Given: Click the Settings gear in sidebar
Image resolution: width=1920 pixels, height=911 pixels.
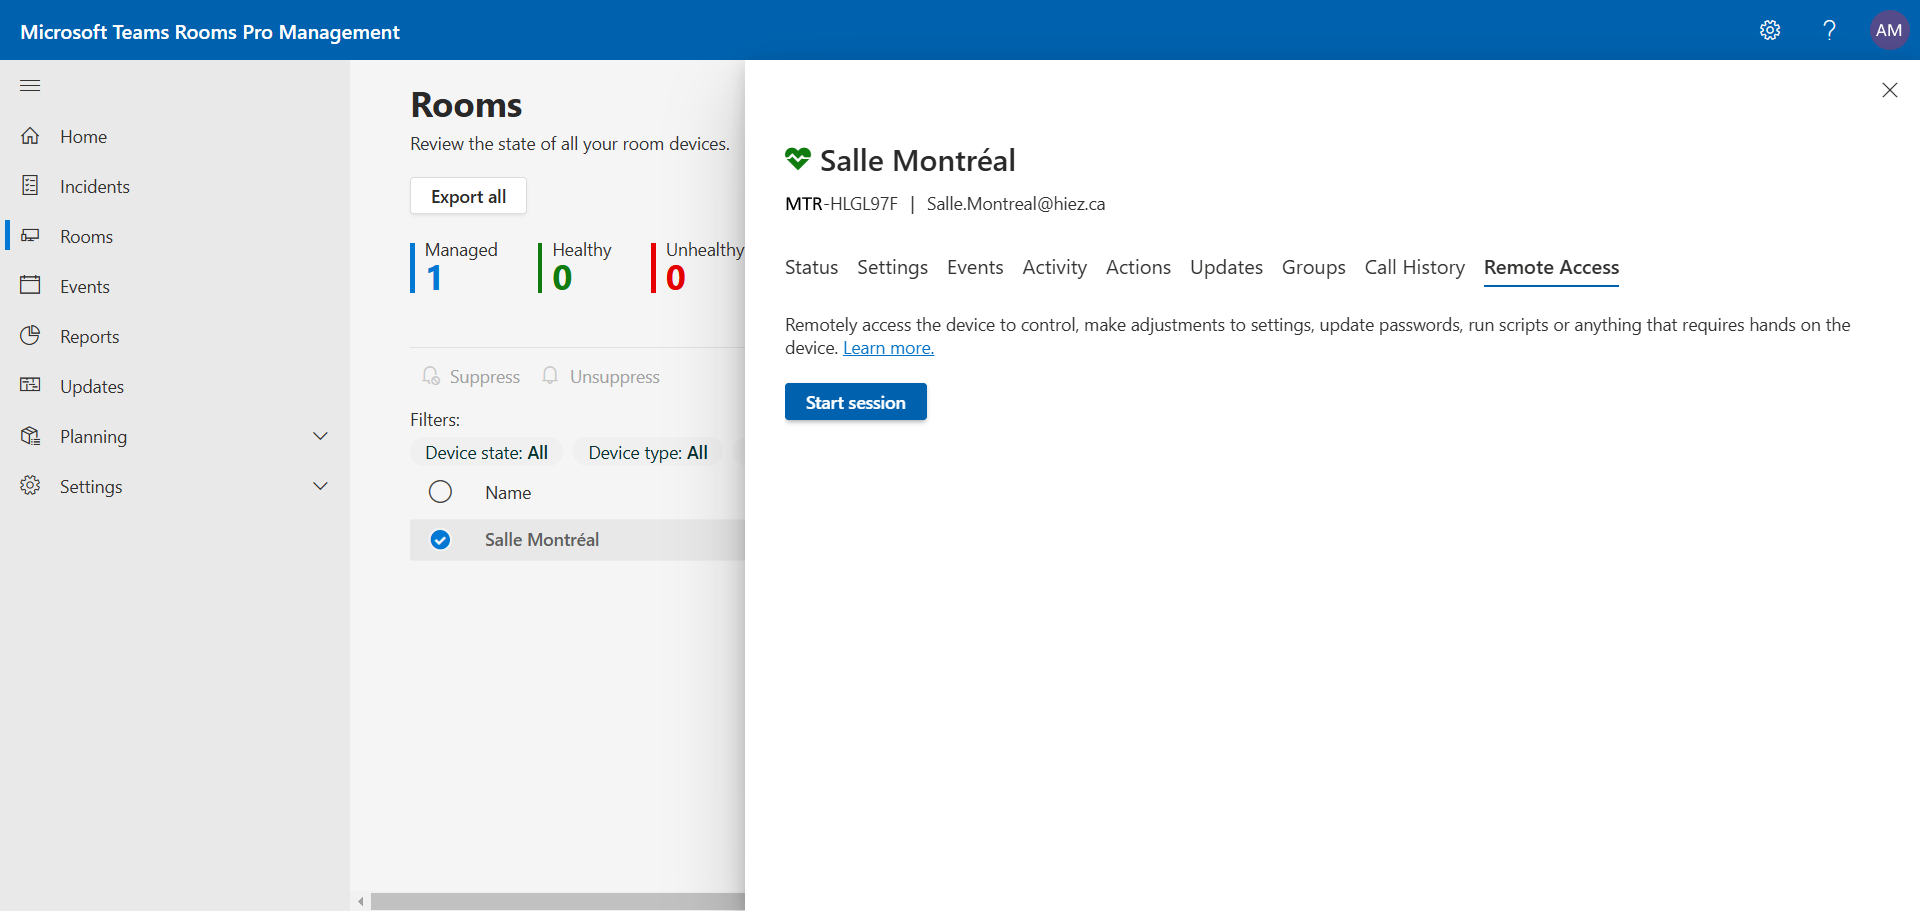Looking at the screenshot, I should pyautogui.click(x=31, y=486).
